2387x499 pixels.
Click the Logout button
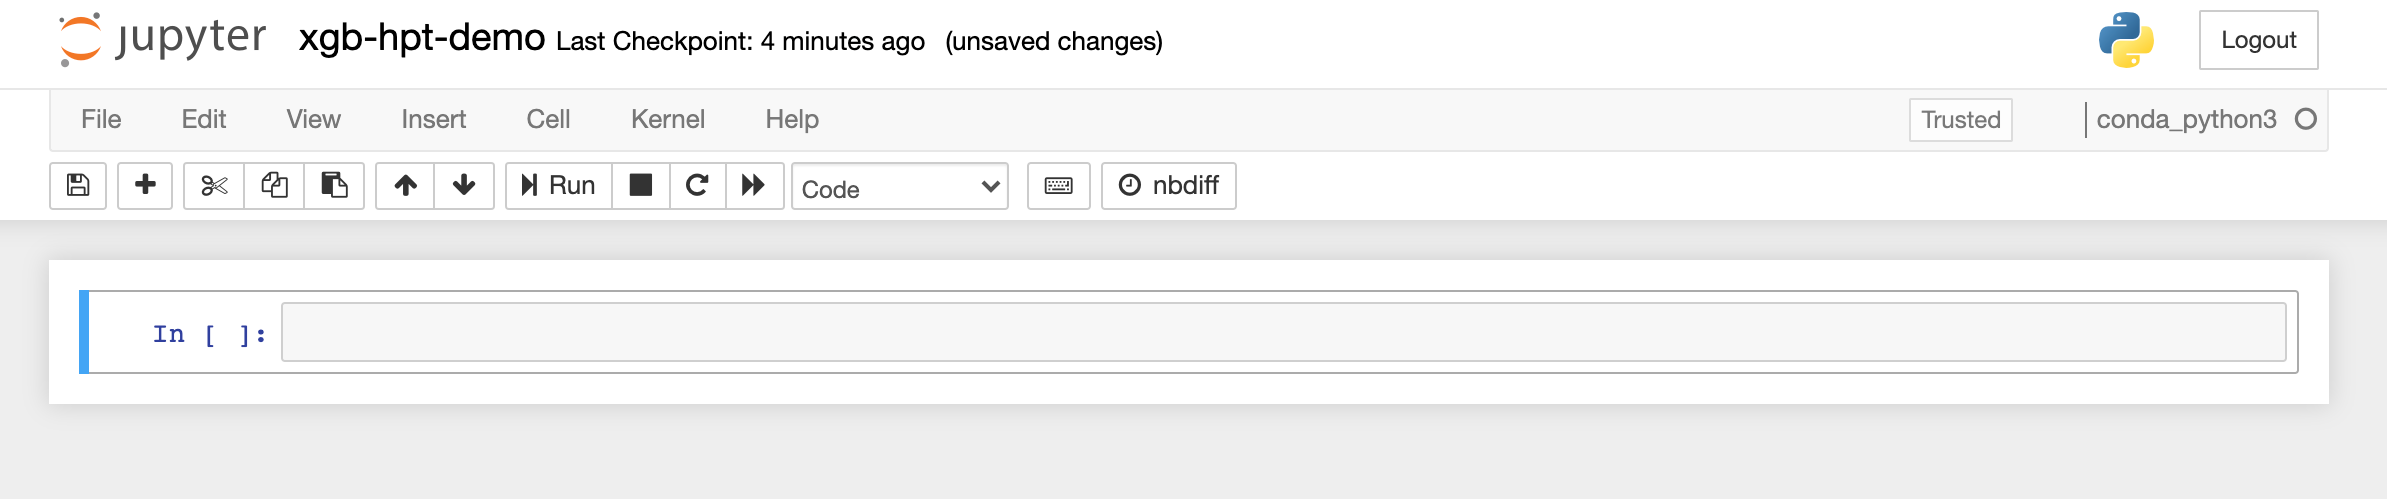click(2259, 40)
